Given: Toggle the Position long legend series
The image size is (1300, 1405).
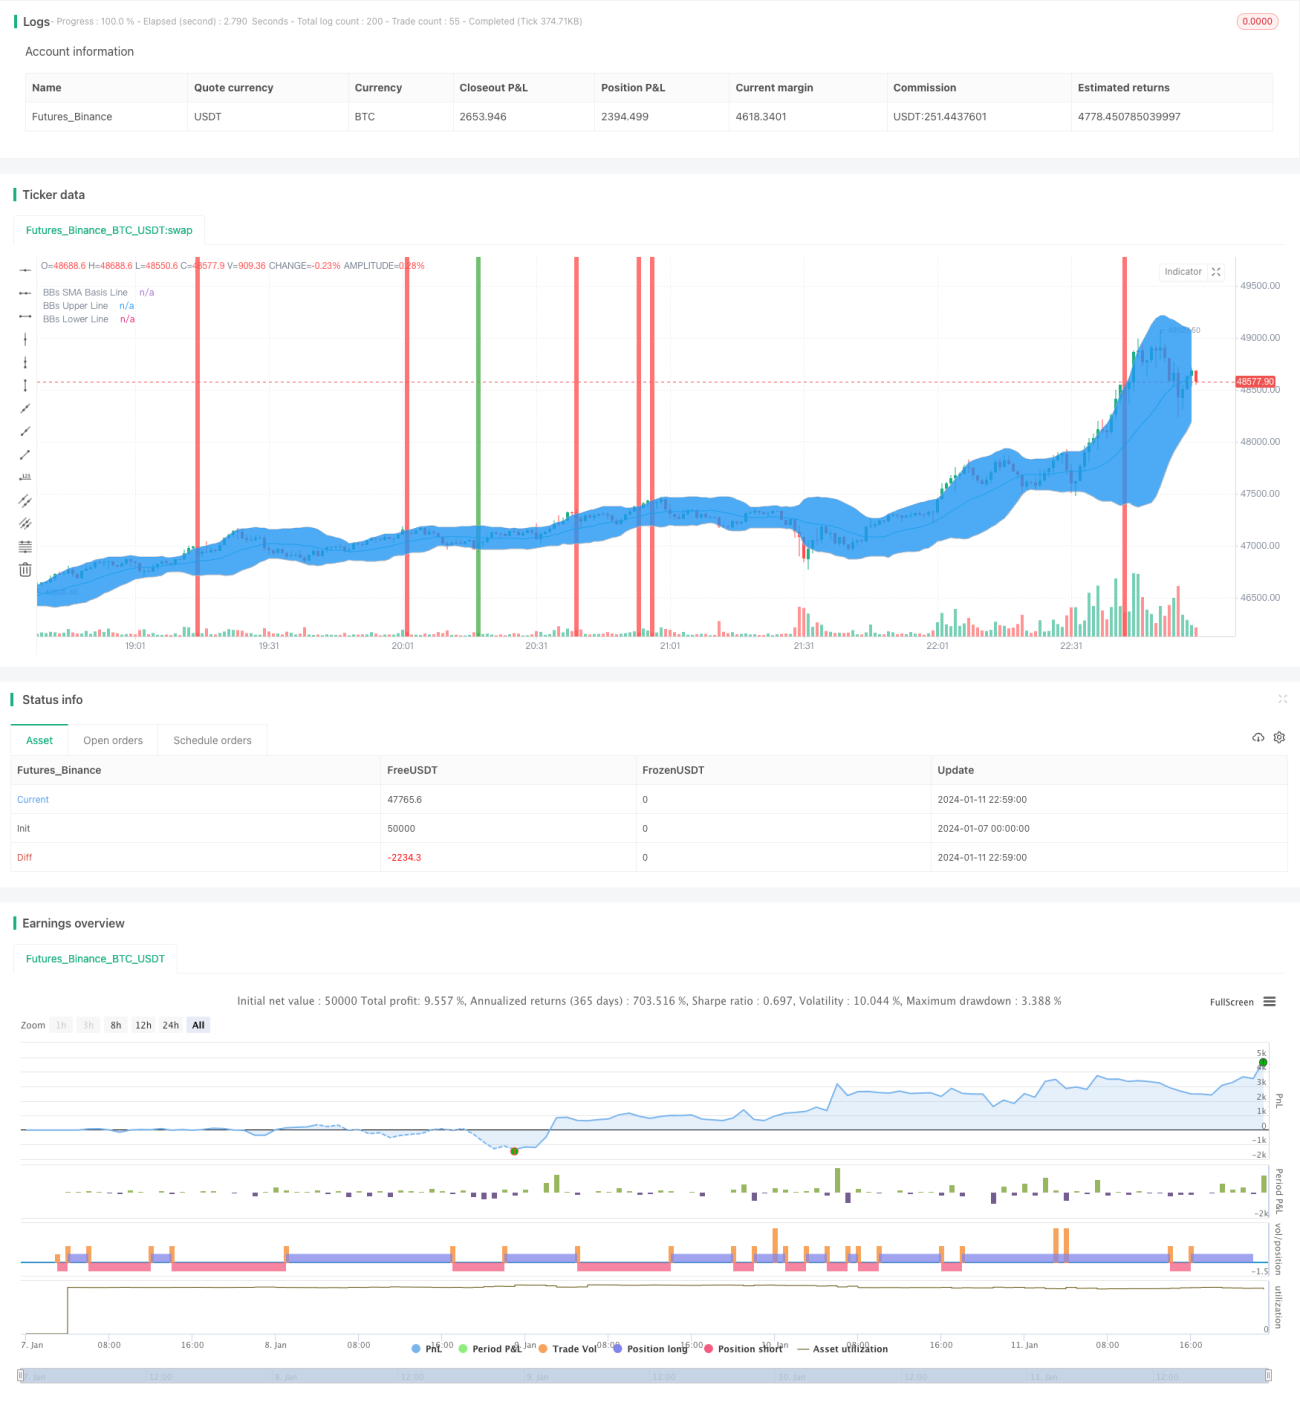Looking at the screenshot, I should point(650,1348).
